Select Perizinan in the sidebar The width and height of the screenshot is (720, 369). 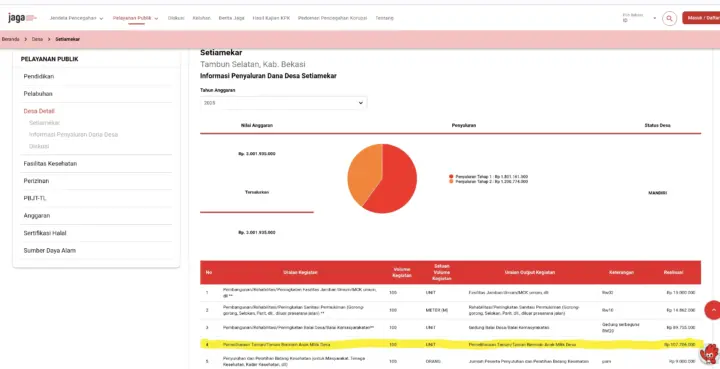pyautogui.click(x=36, y=181)
